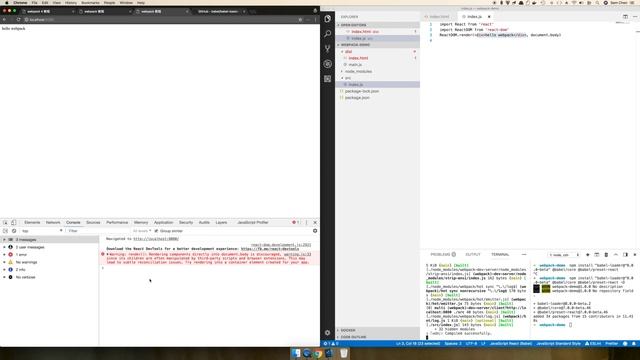Close the DevTools panel
640x360 pixels.
click(315, 222)
